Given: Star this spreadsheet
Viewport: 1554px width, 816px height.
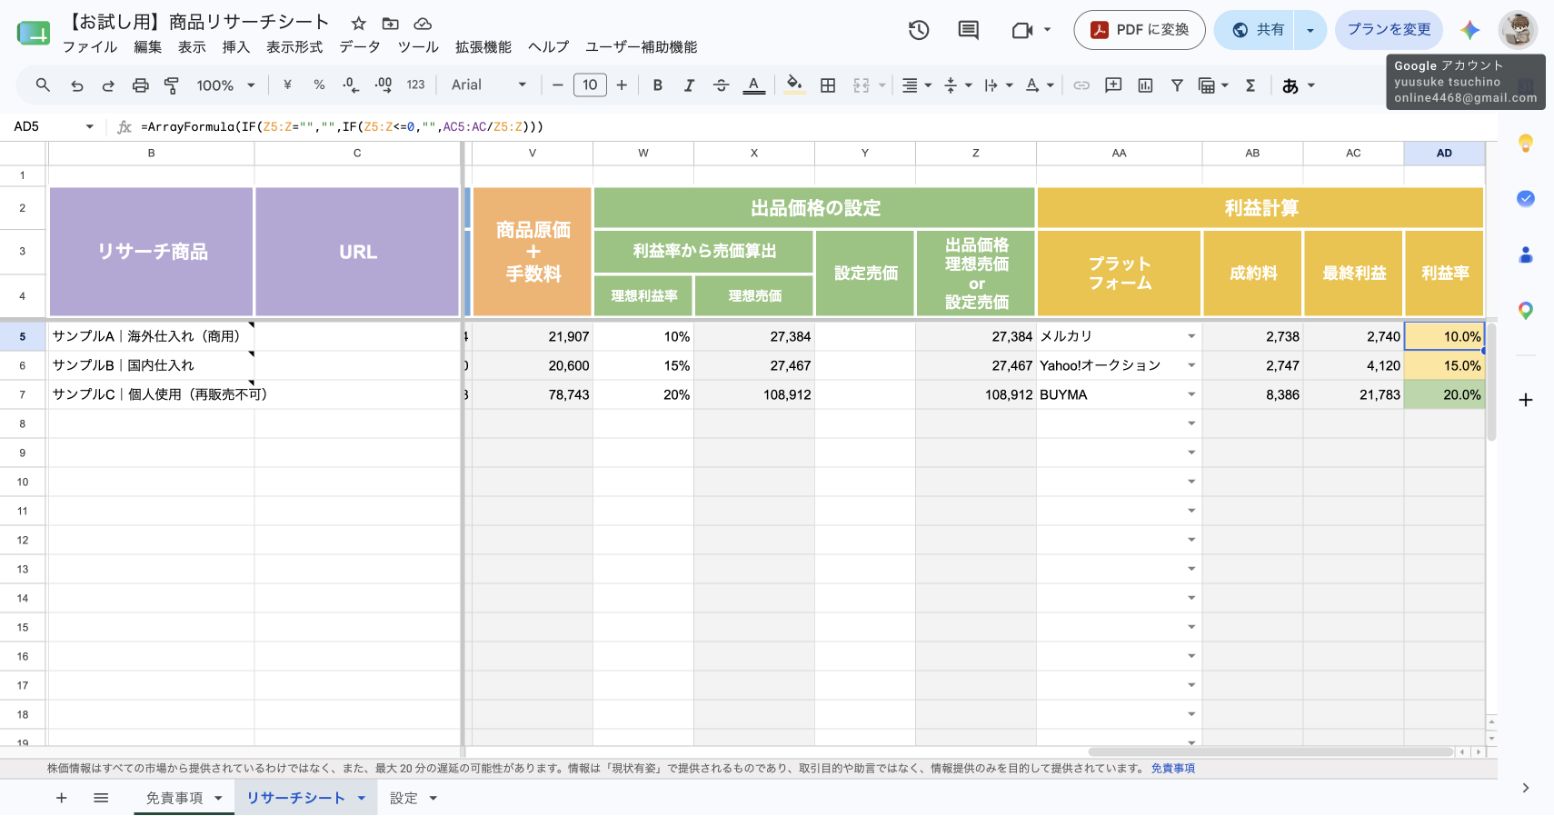Looking at the screenshot, I should pos(358,23).
